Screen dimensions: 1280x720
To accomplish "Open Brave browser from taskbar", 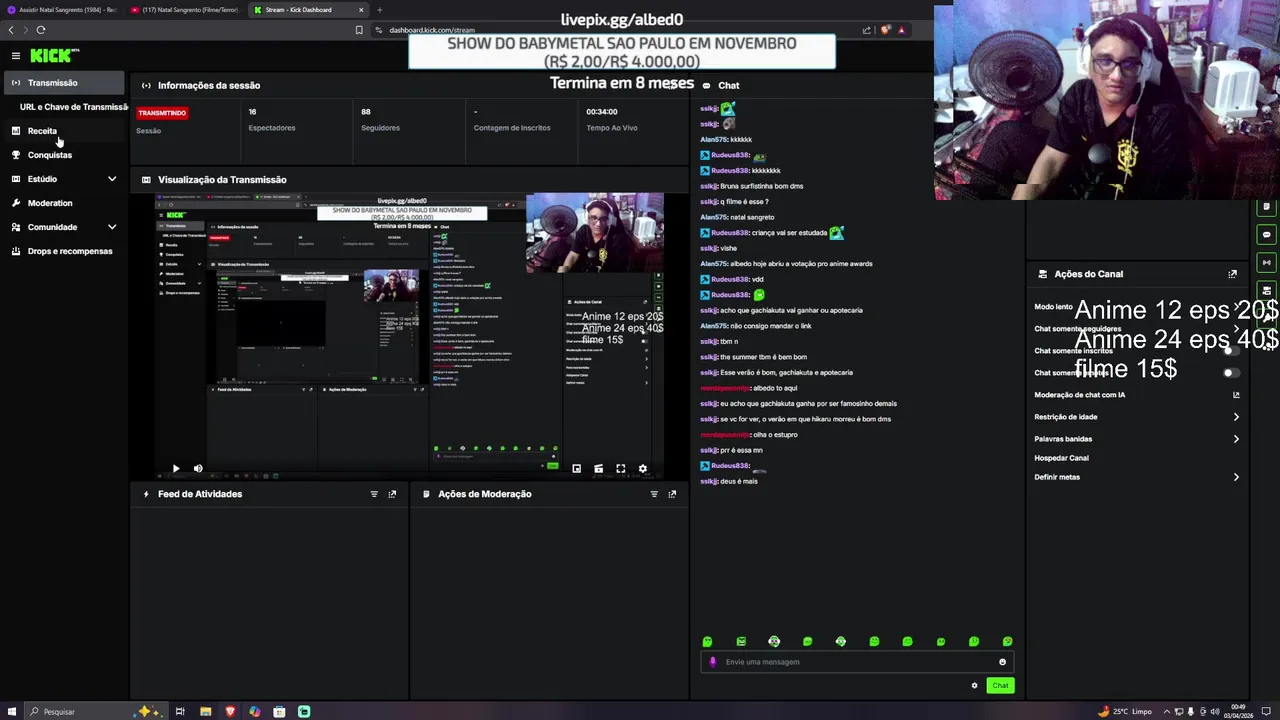I will click(x=230, y=711).
